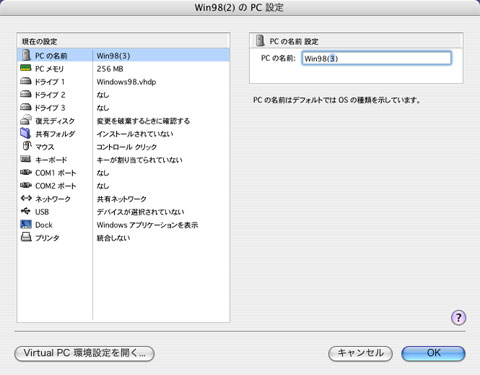This screenshot has width=480, height=375.
Task: Click the Windows アプリケーションを表示 value
Action: point(147,225)
